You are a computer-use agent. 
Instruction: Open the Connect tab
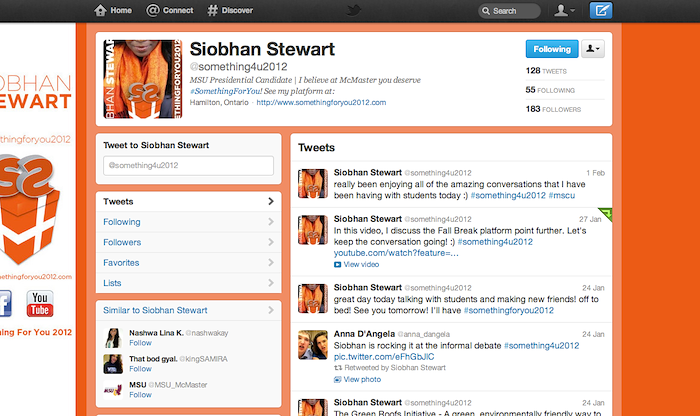click(x=170, y=10)
